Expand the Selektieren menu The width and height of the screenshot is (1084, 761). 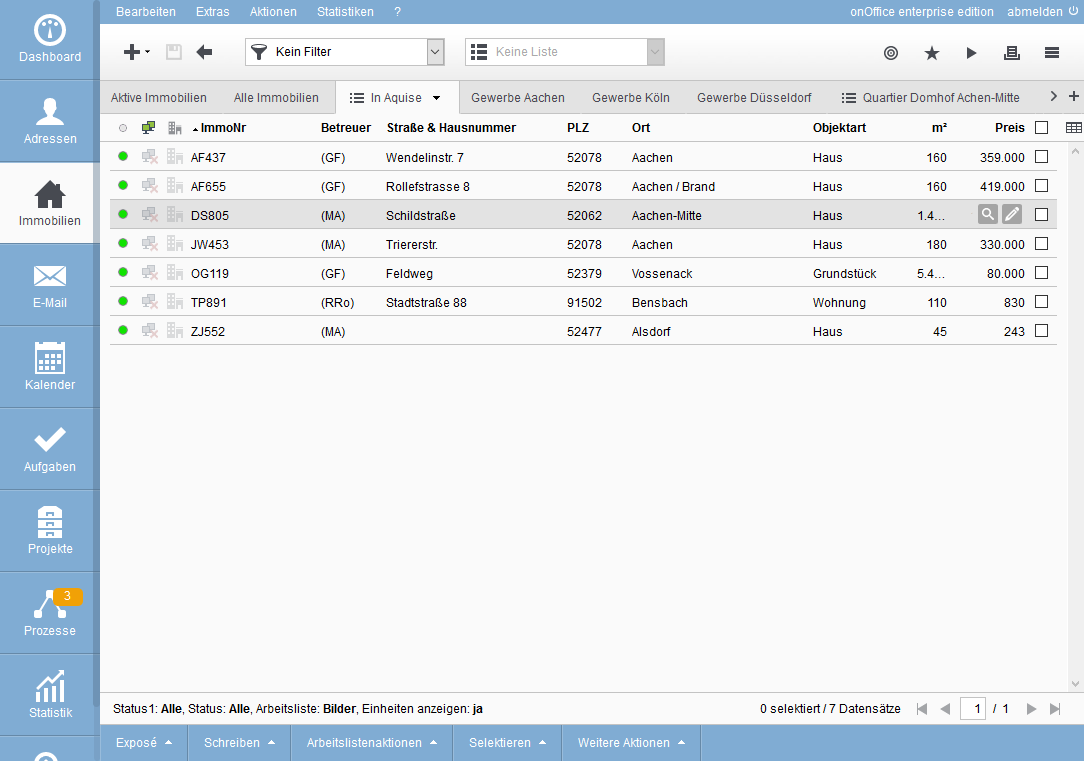pyautogui.click(x=507, y=742)
